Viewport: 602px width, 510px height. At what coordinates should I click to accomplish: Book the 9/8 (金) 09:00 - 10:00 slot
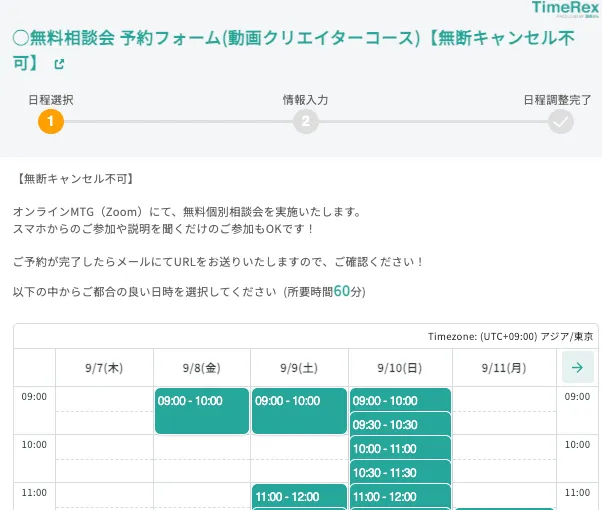[x=202, y=410]
